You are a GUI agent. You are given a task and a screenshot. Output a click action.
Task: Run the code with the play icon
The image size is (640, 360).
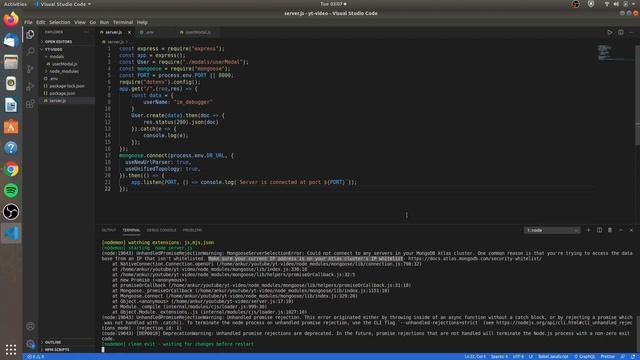[609, 32]
